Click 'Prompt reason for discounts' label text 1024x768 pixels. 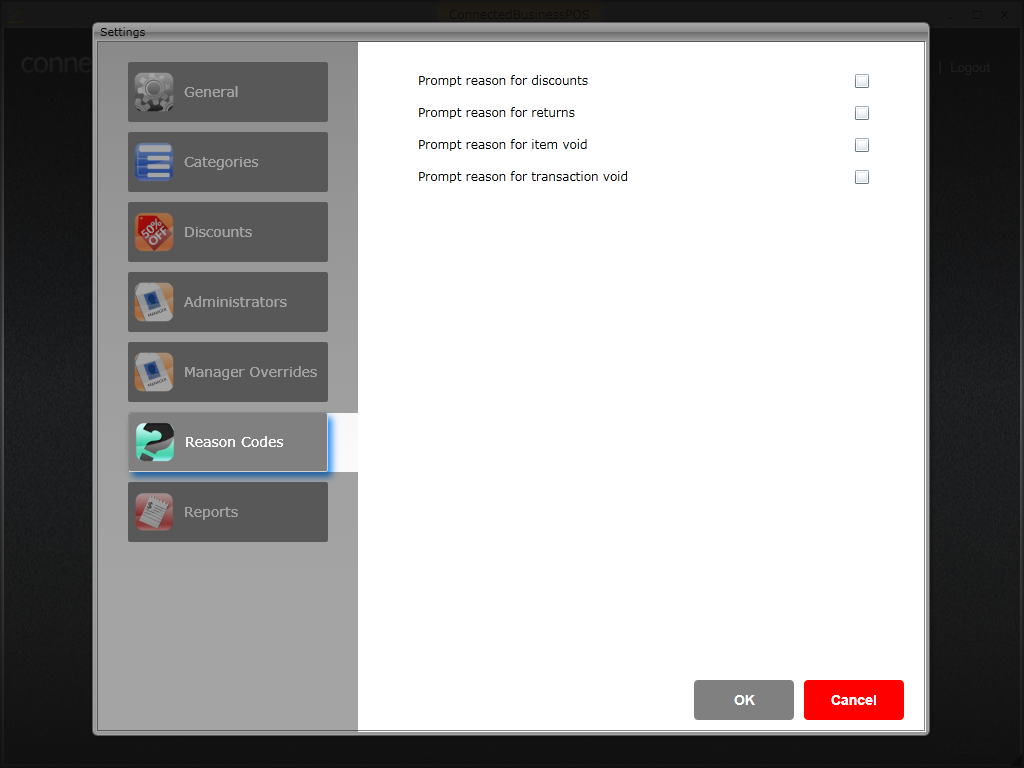point(503,80)
